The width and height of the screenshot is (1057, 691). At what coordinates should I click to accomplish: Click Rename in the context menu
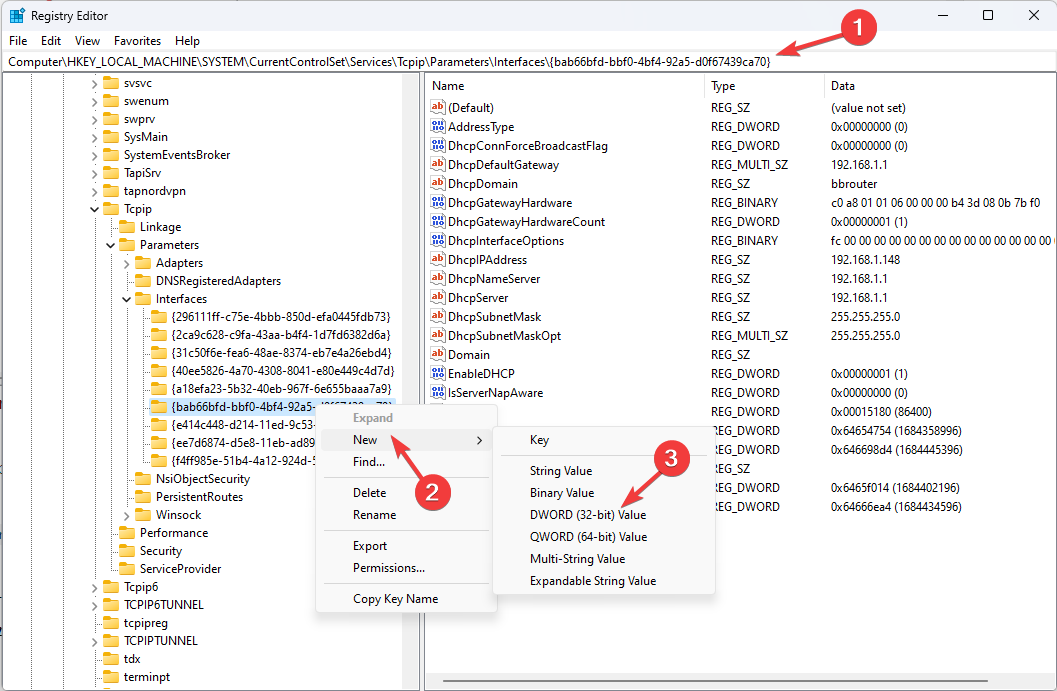click(x=406, y=514)
